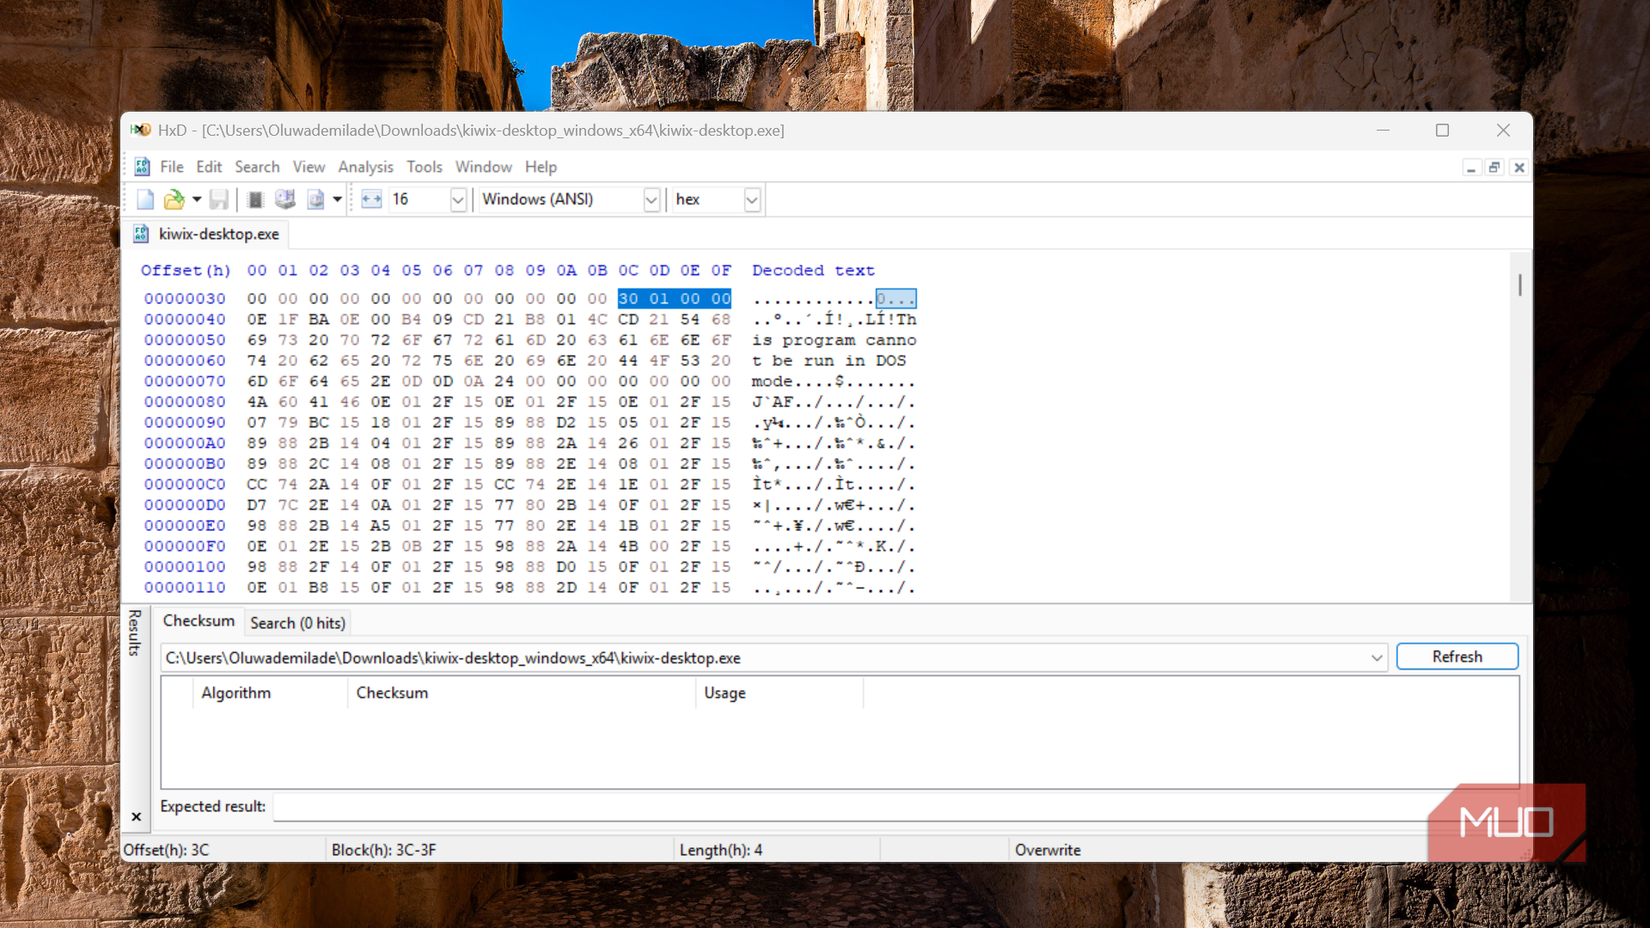The image size is (1650, 928).
Task: Minimize the inner document window
Action: [1471, 168]
